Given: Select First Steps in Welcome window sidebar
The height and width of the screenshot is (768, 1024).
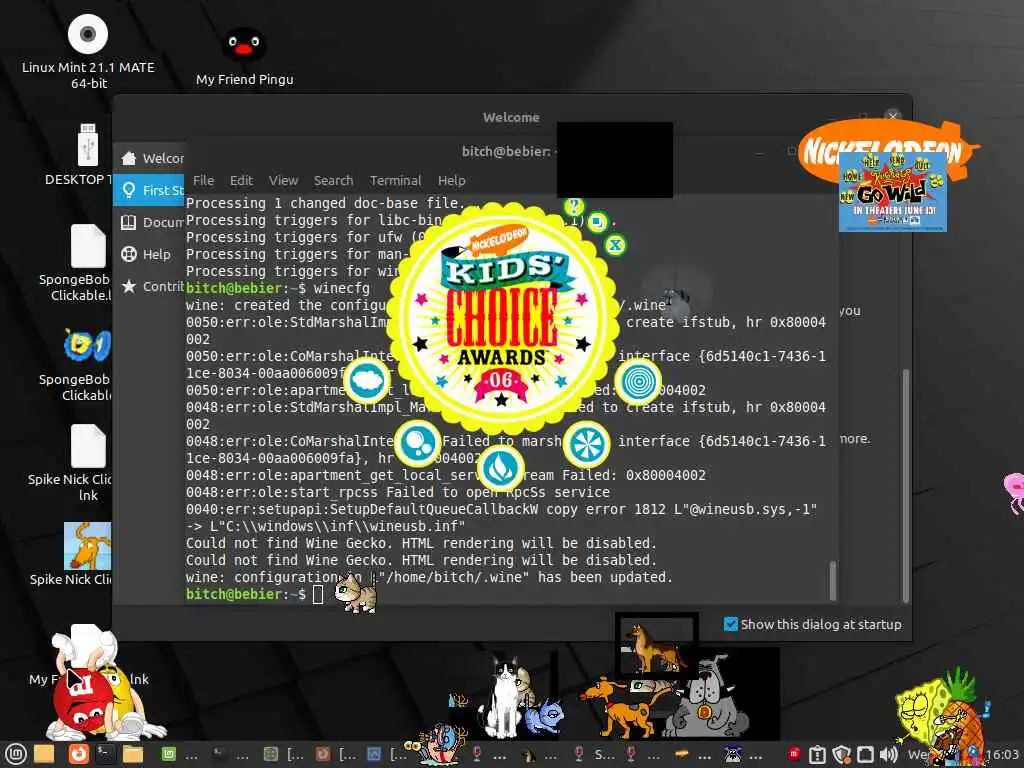Looking at the screenshot, I should 150,190.
